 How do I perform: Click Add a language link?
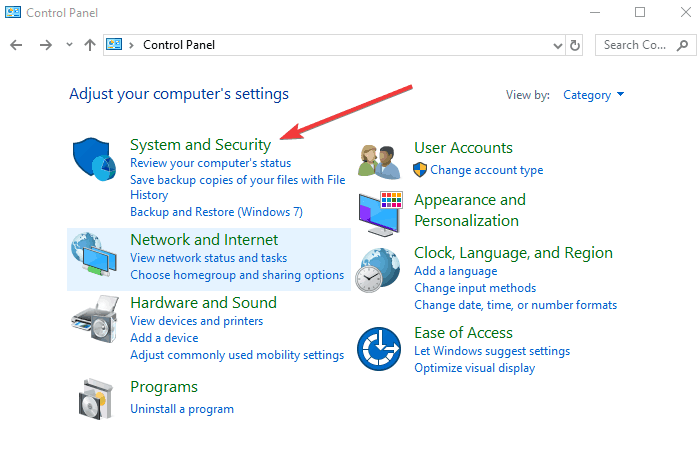455,271
